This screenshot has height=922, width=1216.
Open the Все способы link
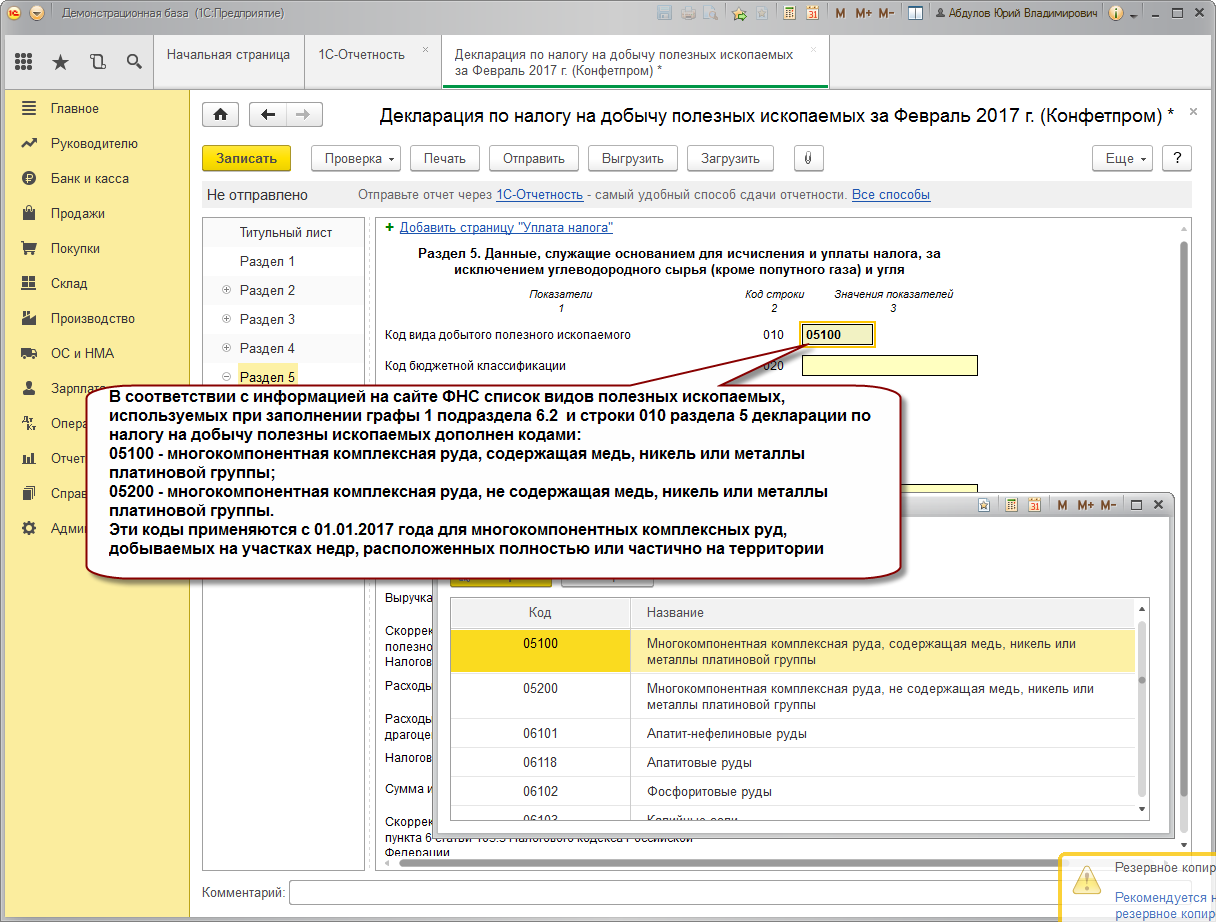click(890, 195)
